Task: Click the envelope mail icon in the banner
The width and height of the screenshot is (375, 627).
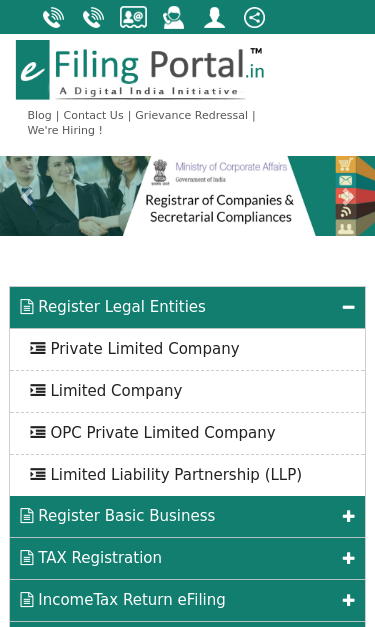Action: coord(345,180)
